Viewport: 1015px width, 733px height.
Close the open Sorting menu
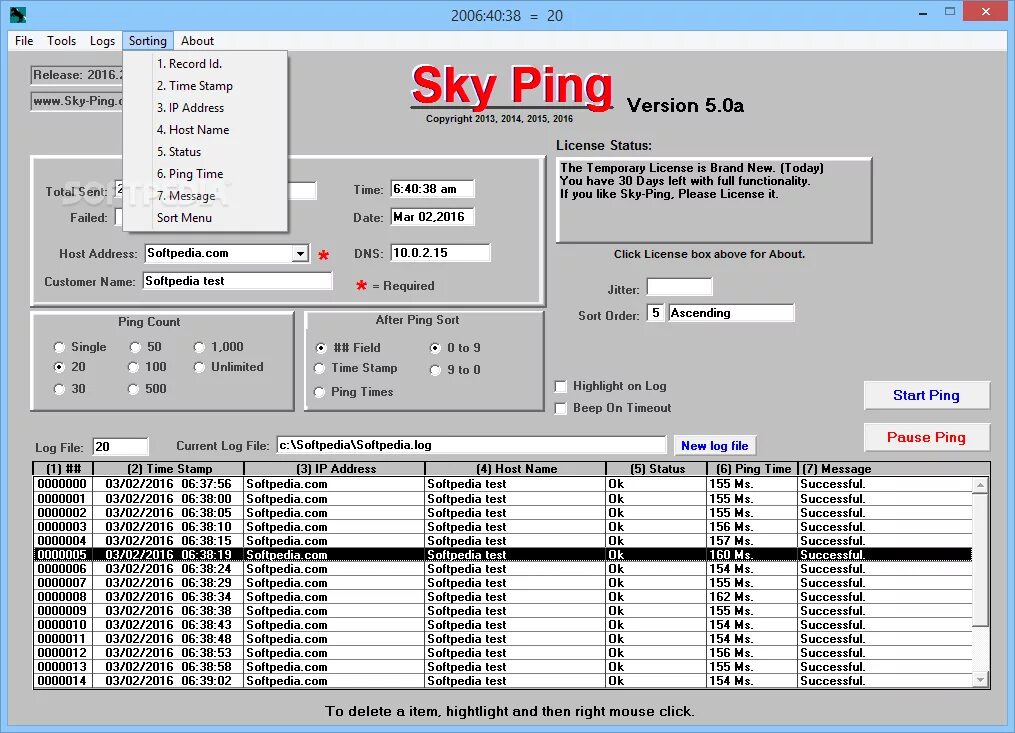click(x=148, y=41)
